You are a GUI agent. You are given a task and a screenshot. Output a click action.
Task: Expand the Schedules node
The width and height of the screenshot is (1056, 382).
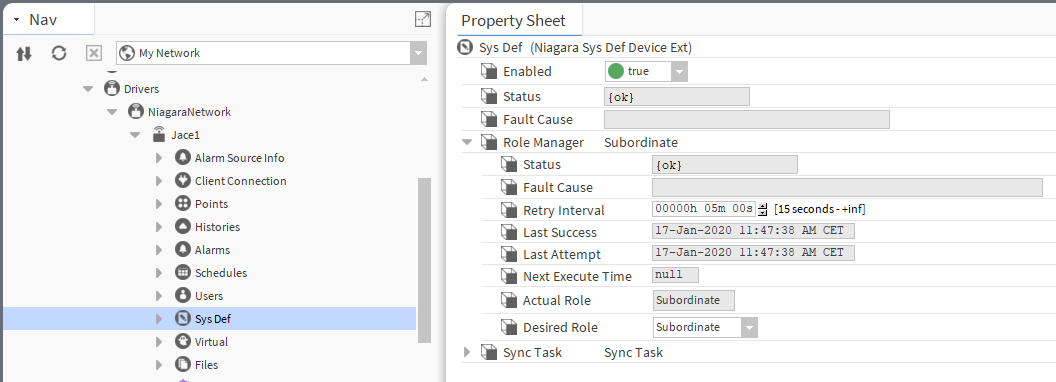(159, 272)
